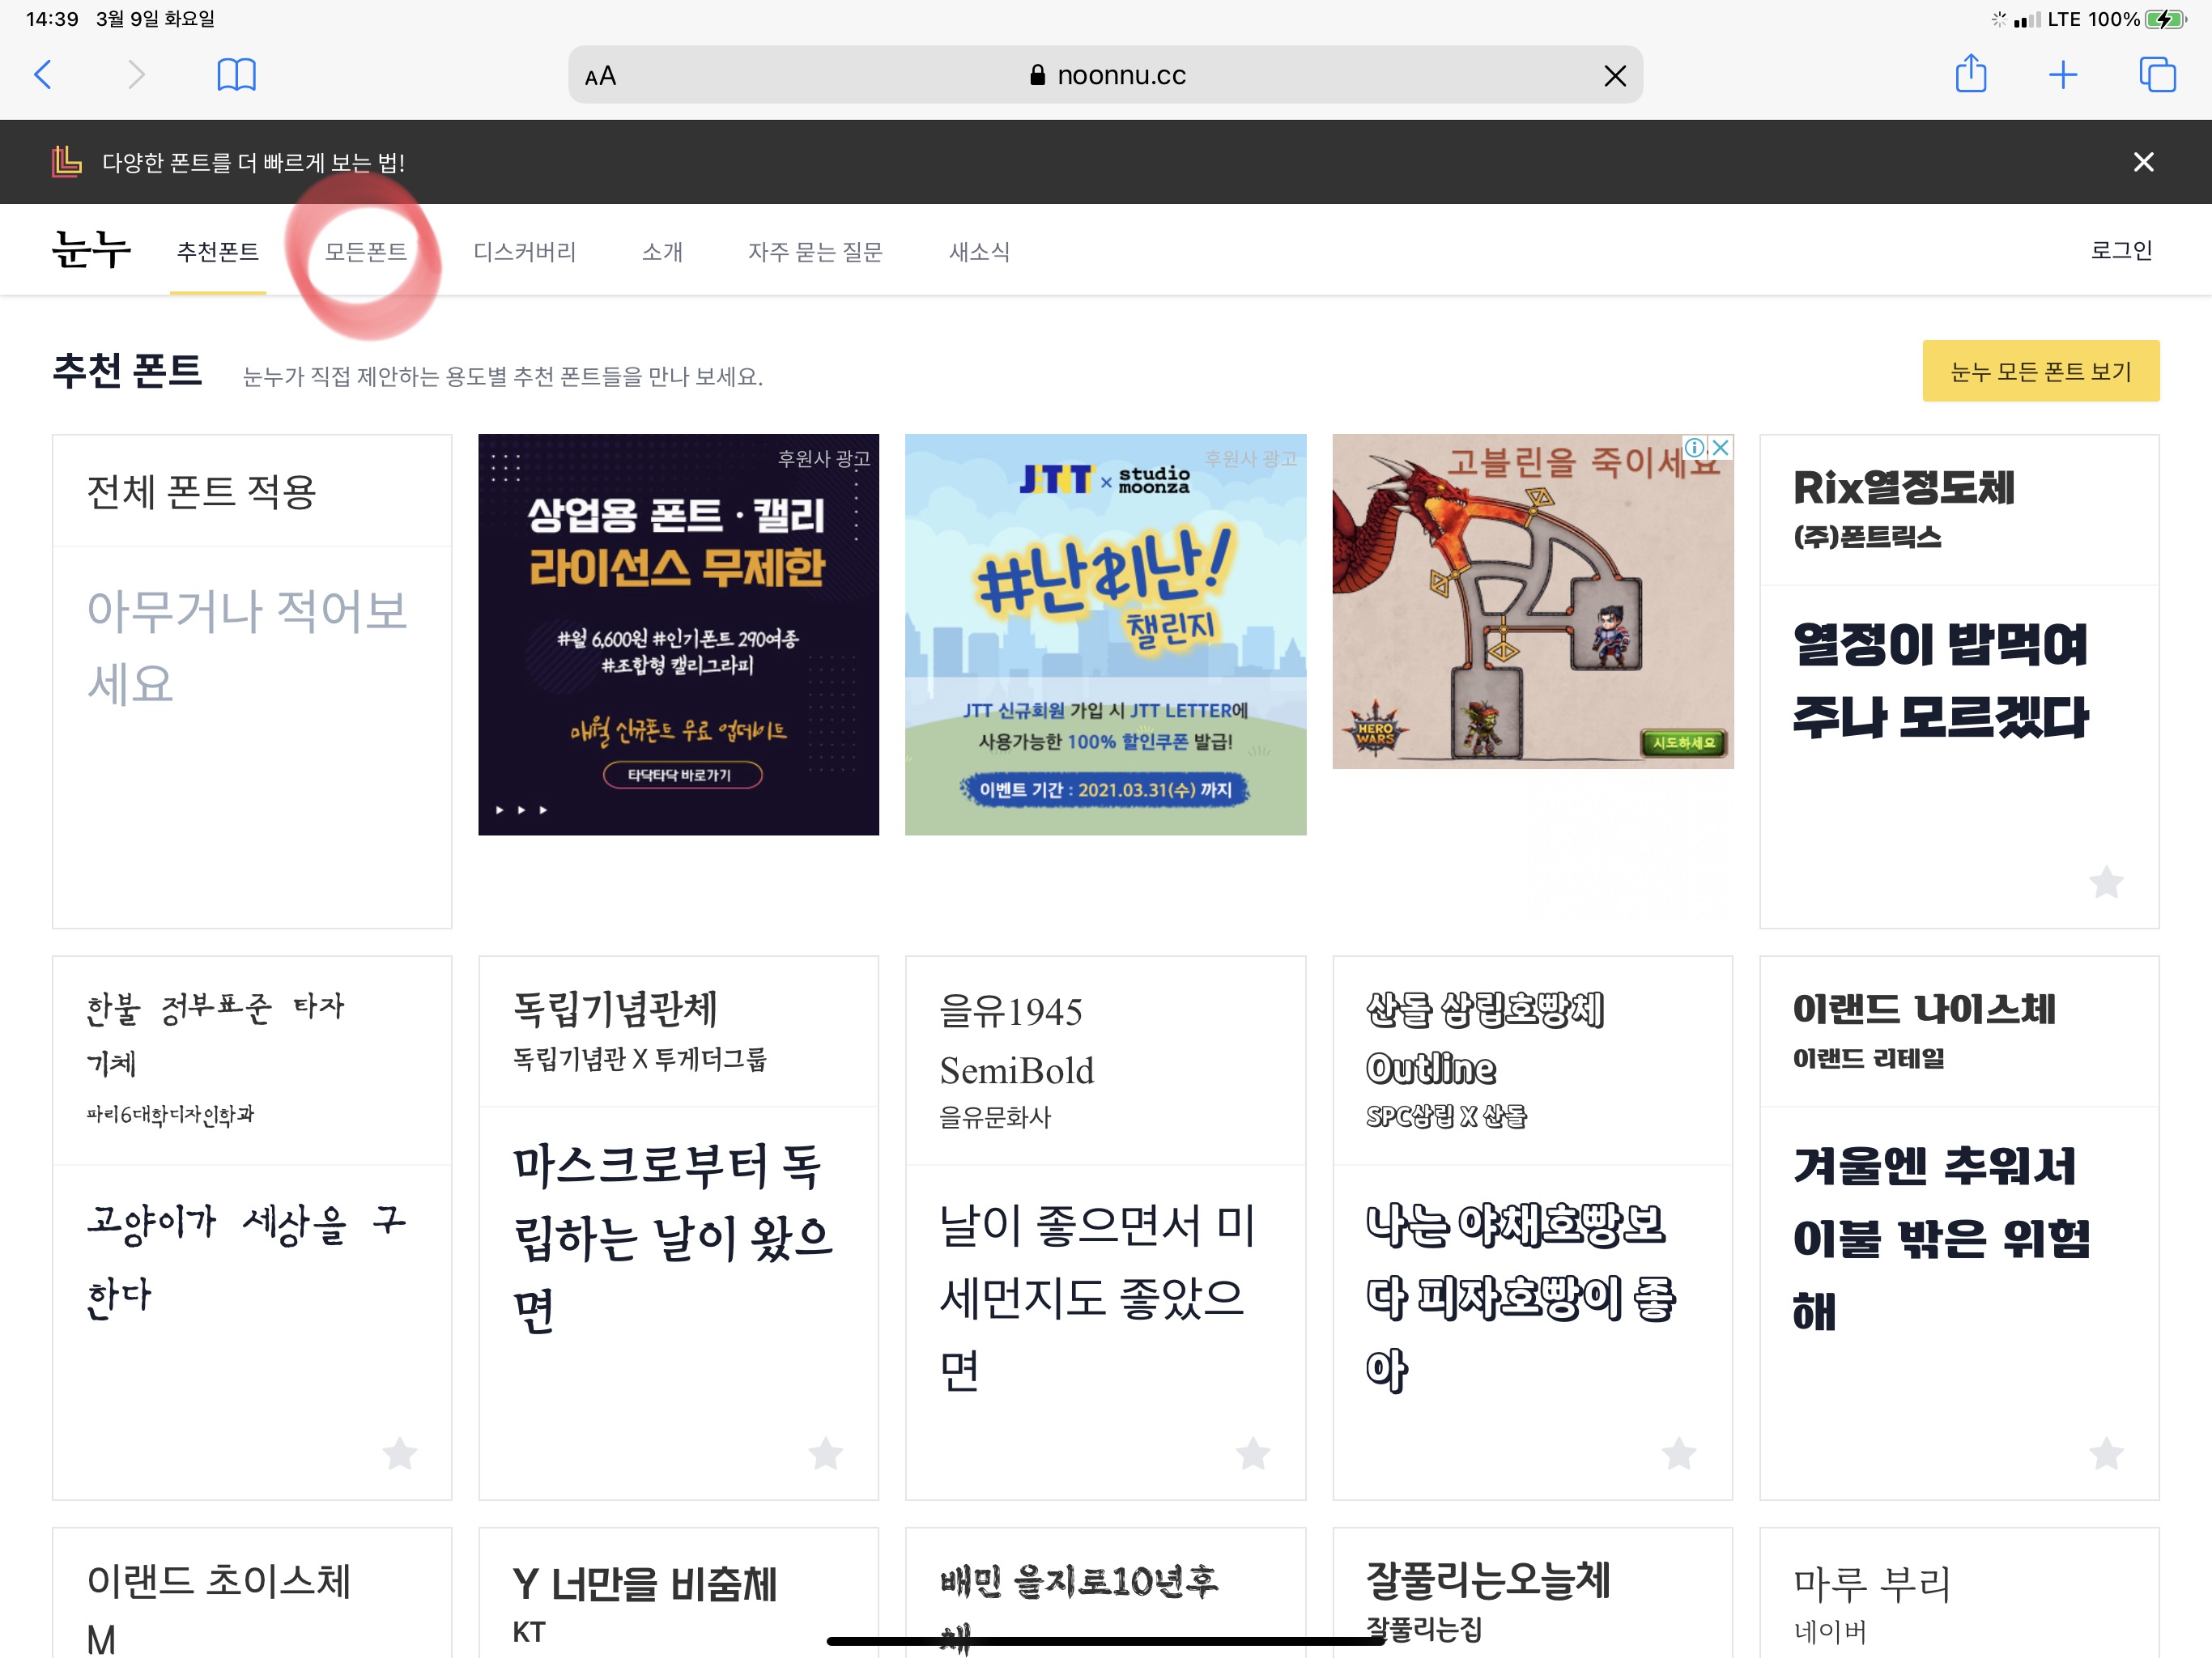This screenshot has width=2212, height=1658.
Task: Open 자주 묻는 질문 tab
Action: [x=816, y=252]
